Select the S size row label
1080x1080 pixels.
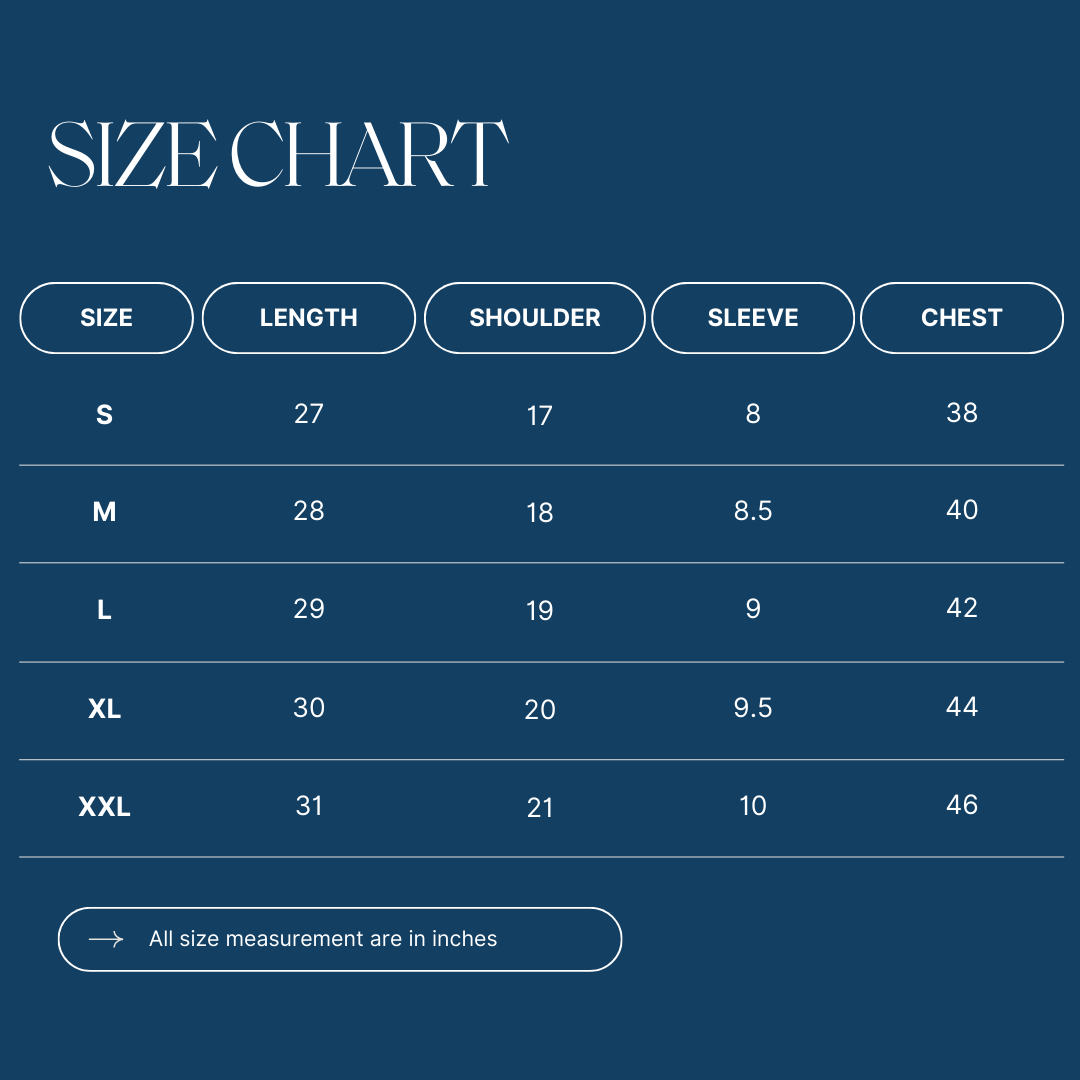104,415
